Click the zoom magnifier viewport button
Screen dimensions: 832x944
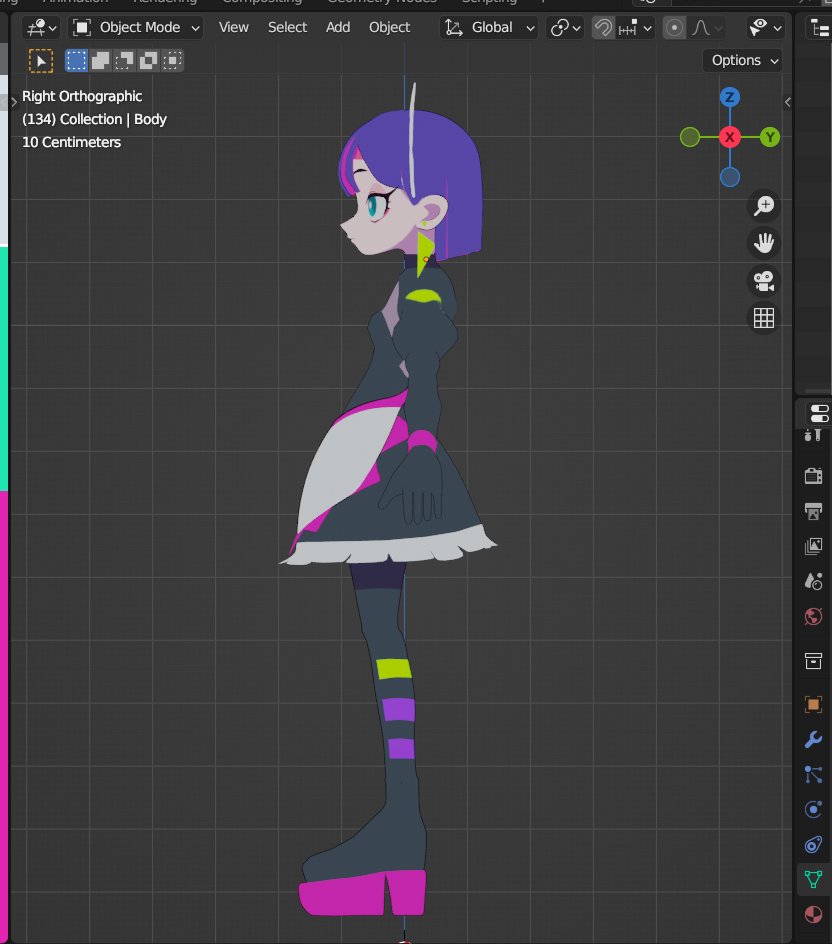(x=764, y=205)
